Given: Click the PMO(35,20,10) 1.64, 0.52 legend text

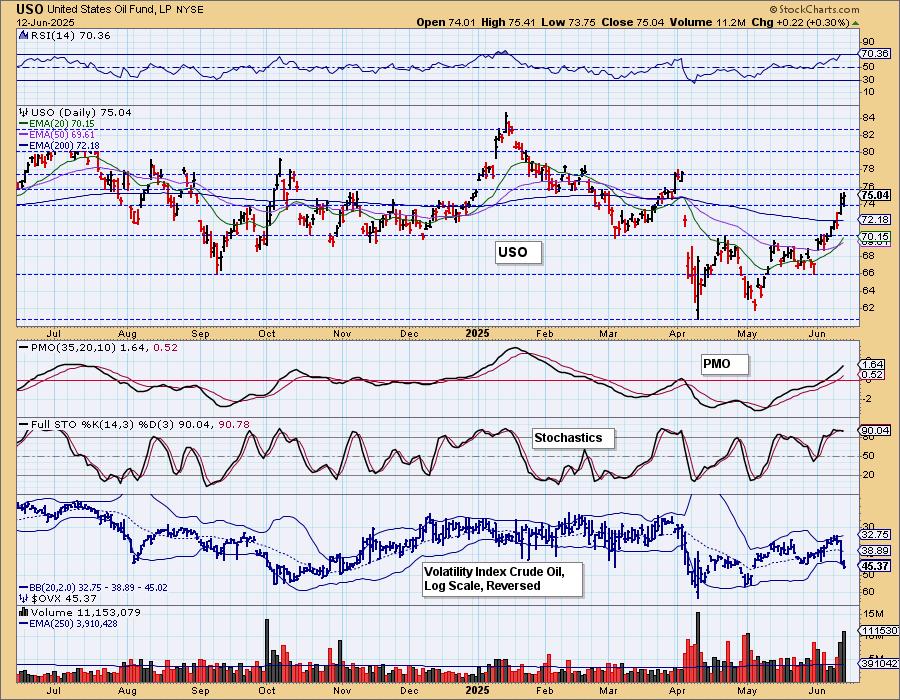Looking at the screenshot, I should [x=104, y=348].
